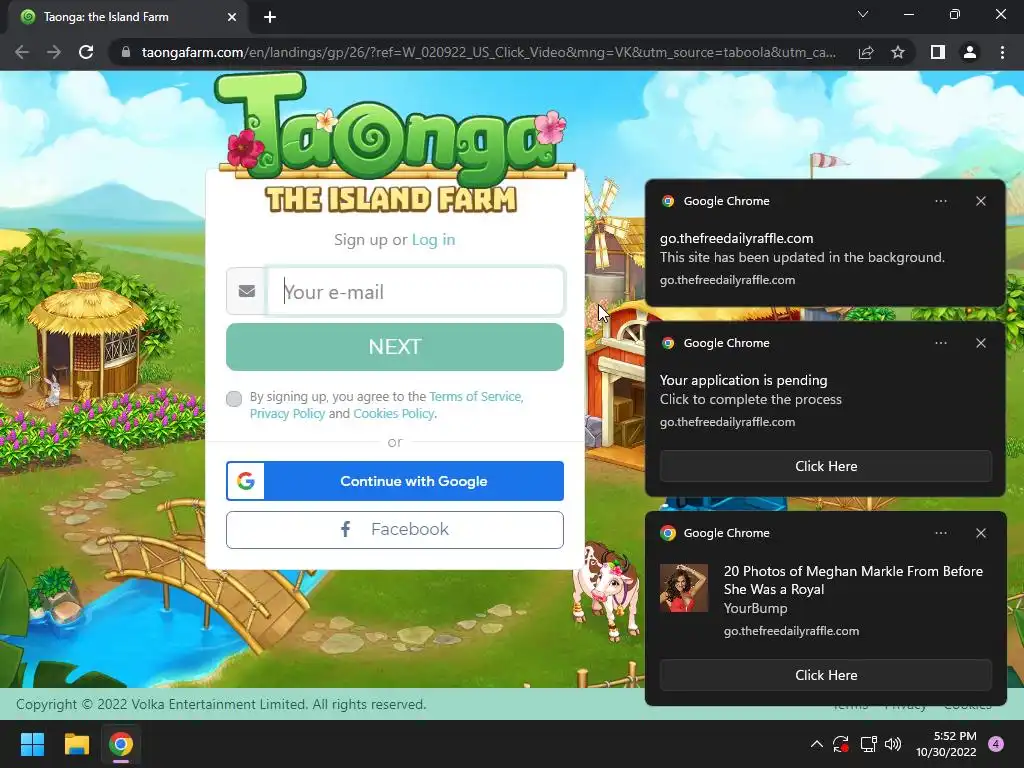Tick the agree to terms checkbox
Image resolution: width=1024 pixels, height=768 pixels.
tap(234, 398)
